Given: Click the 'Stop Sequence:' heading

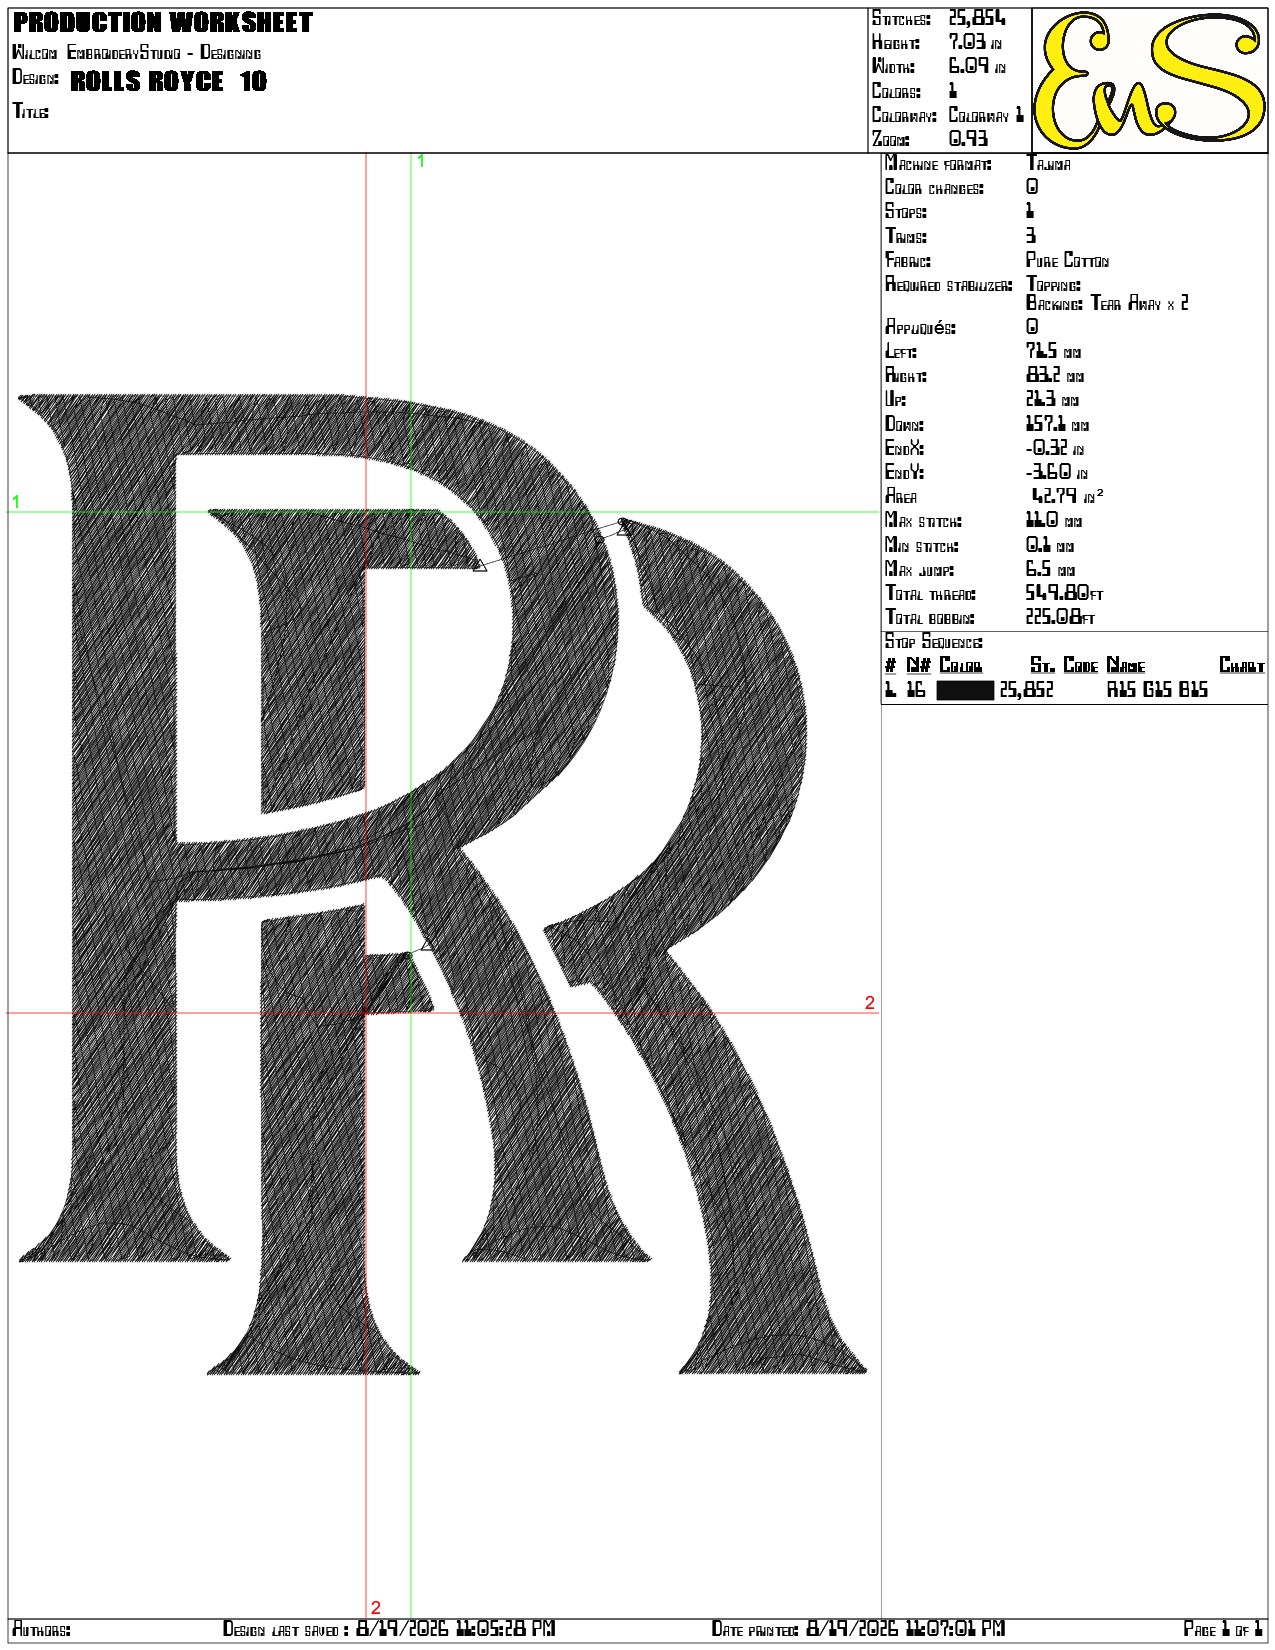Looking at the screenshot, I should click(934, 642).
